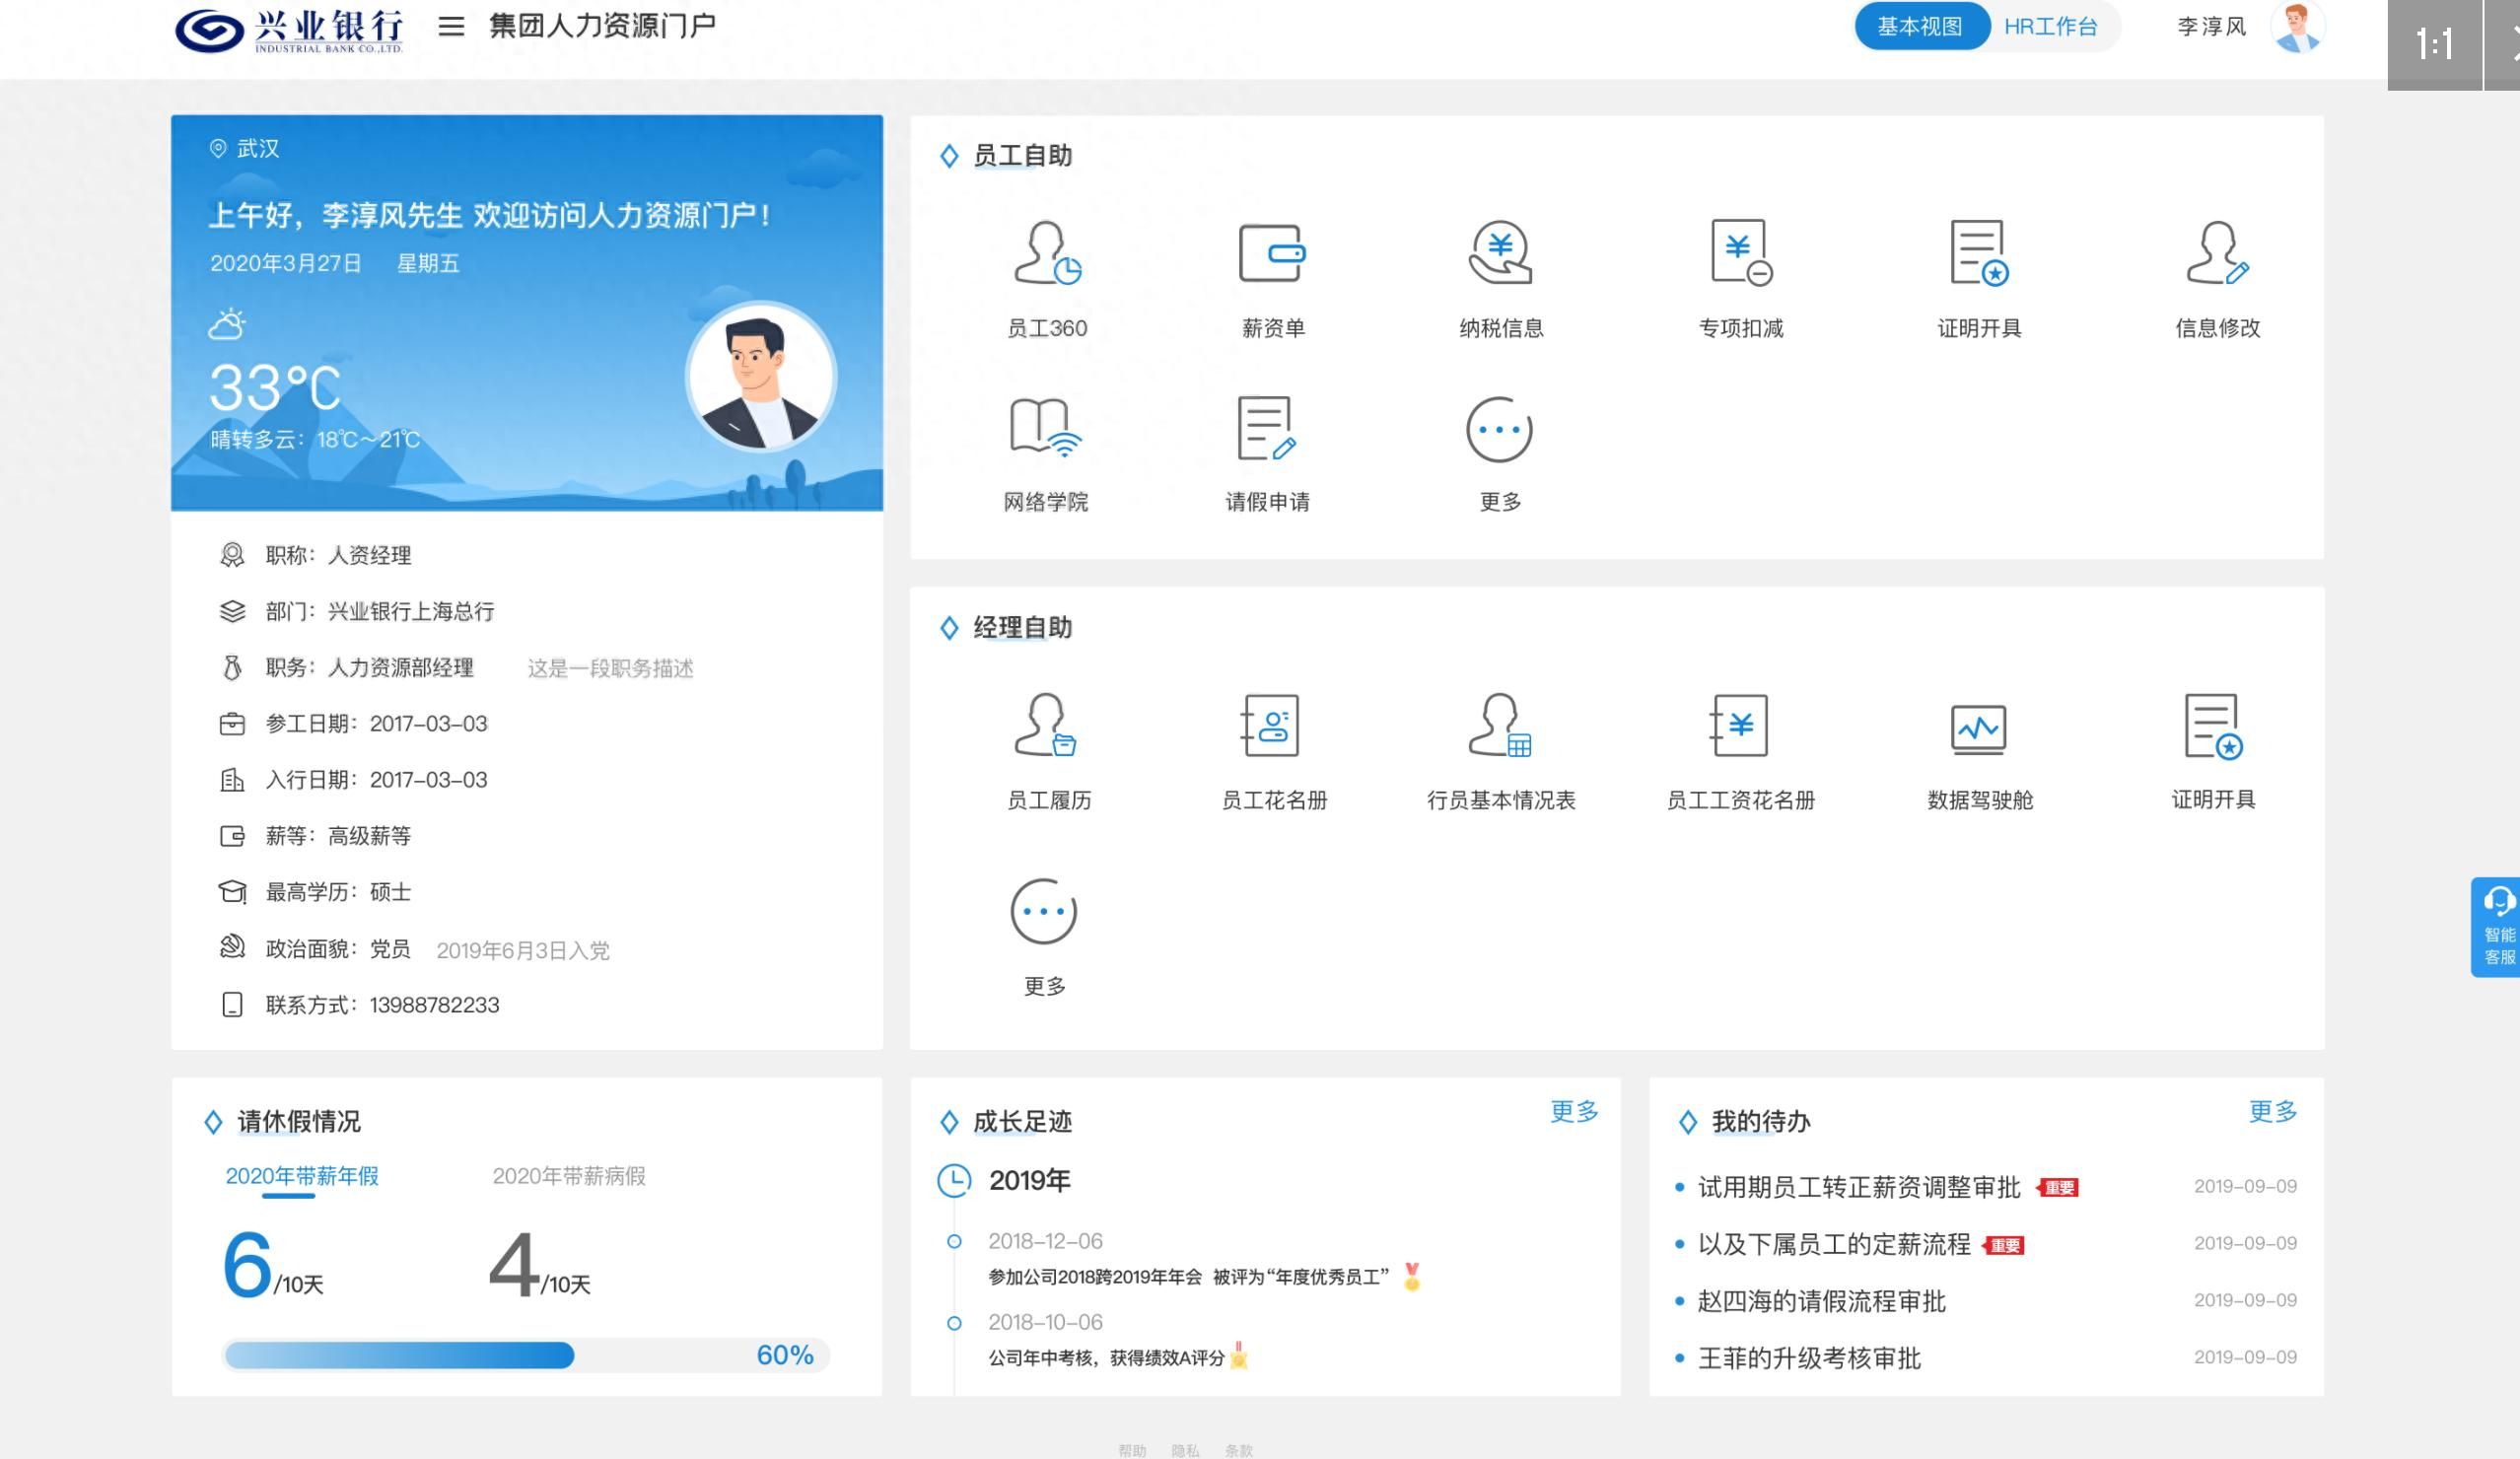The height and width of the screenshot is (1459, 2520).
Task: Click the 信息修改 edit information icon
Action: [2217, 254]
